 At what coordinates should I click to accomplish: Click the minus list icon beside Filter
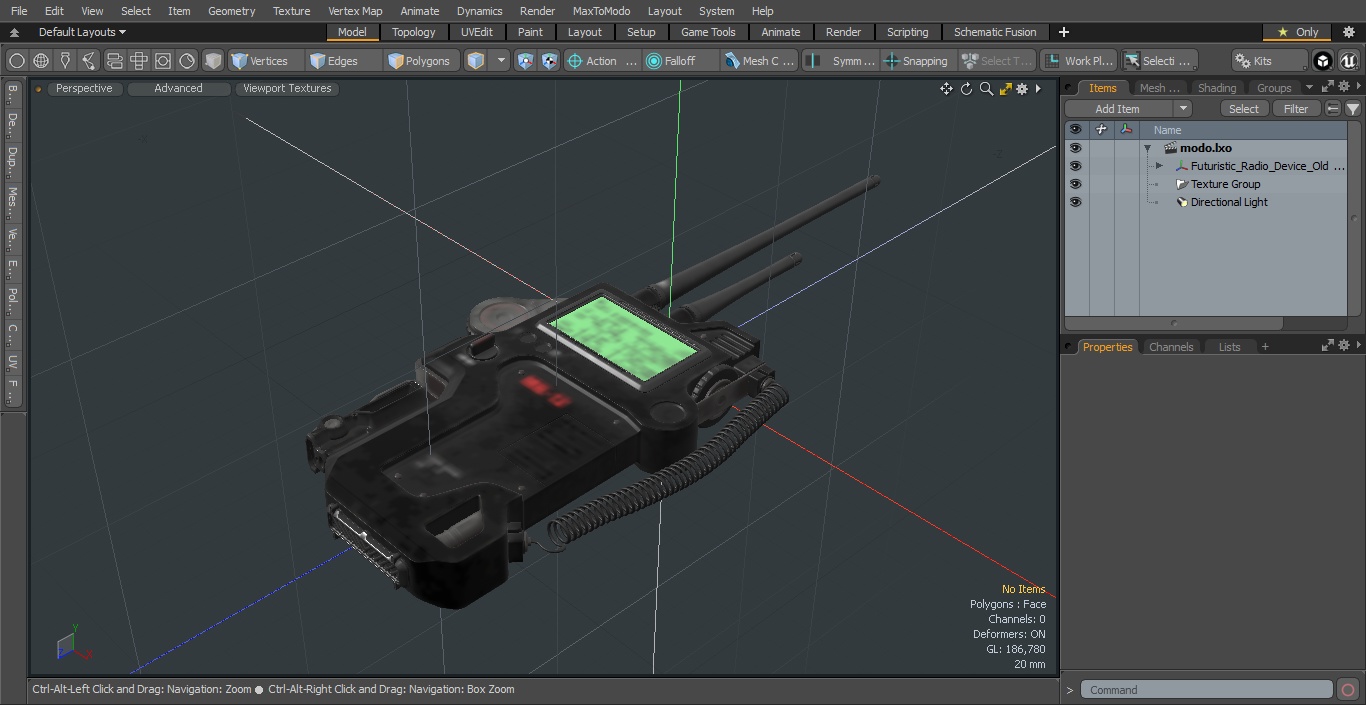point(1333,109)
